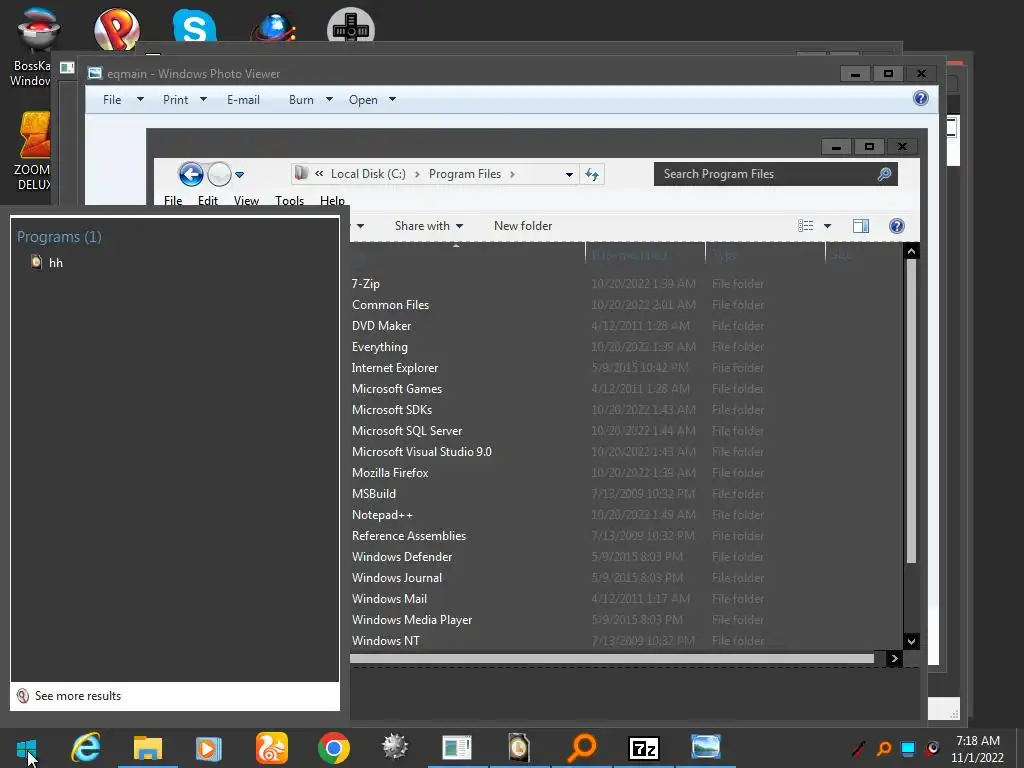Click the Programs (1) heading
The width and height of the screenshot is (1024, 768).
pos(59,236)
